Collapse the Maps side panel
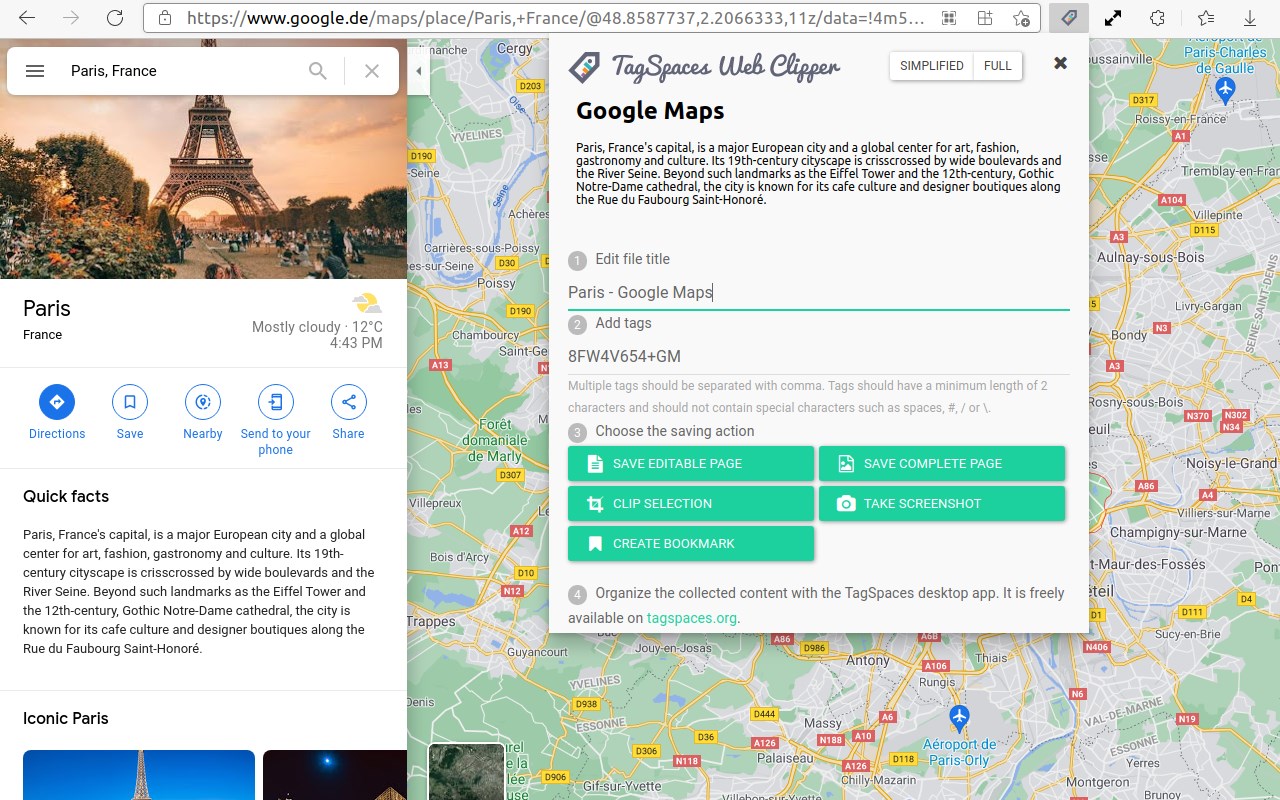This screenshot has width=1280, height=800. pyautogui.click(x=419, y=71)
